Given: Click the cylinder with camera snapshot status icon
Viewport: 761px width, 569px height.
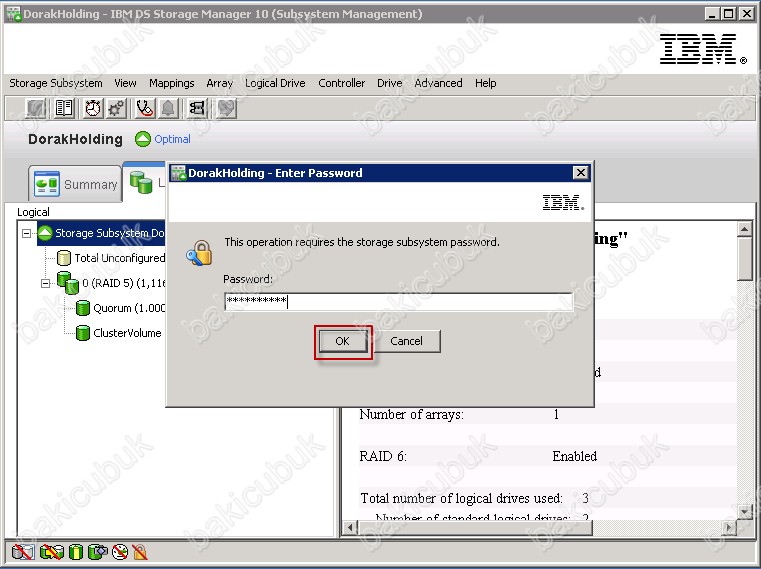Looking at the screenshot, I should click(98, 552).
